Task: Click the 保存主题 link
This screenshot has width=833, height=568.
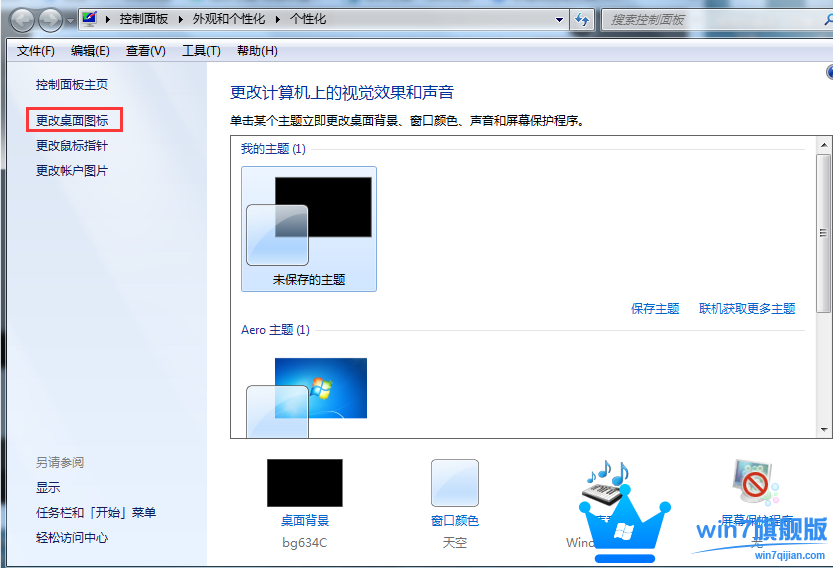Action: tap(655, 309)
